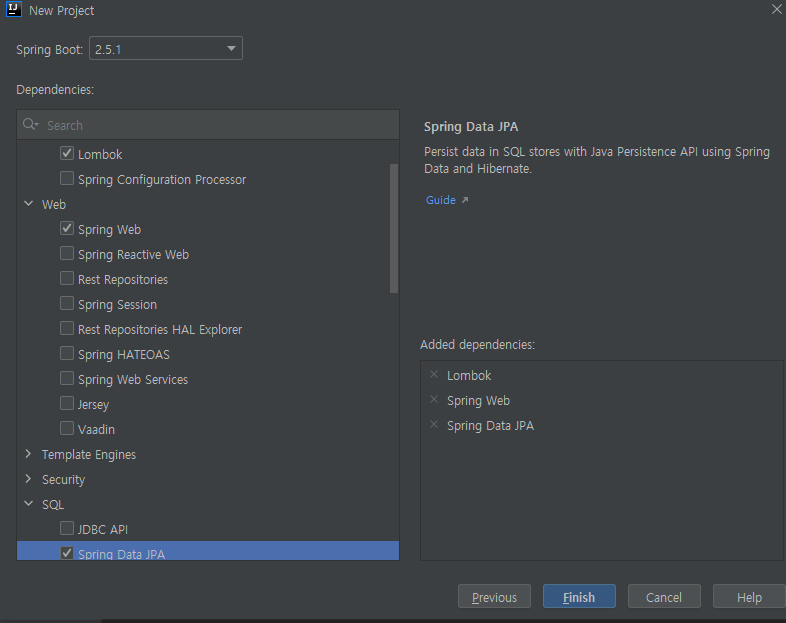
Task: Check Spring Web Services dependency
Action: tap(67, 379)
